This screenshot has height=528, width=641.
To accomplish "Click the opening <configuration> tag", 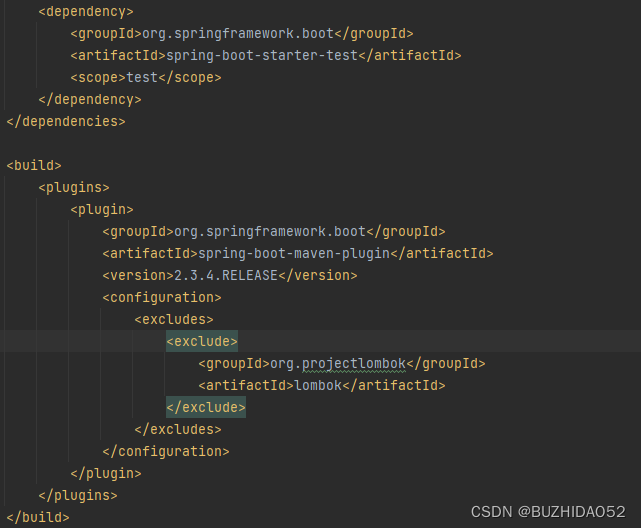I will click(x=162, y=298).
